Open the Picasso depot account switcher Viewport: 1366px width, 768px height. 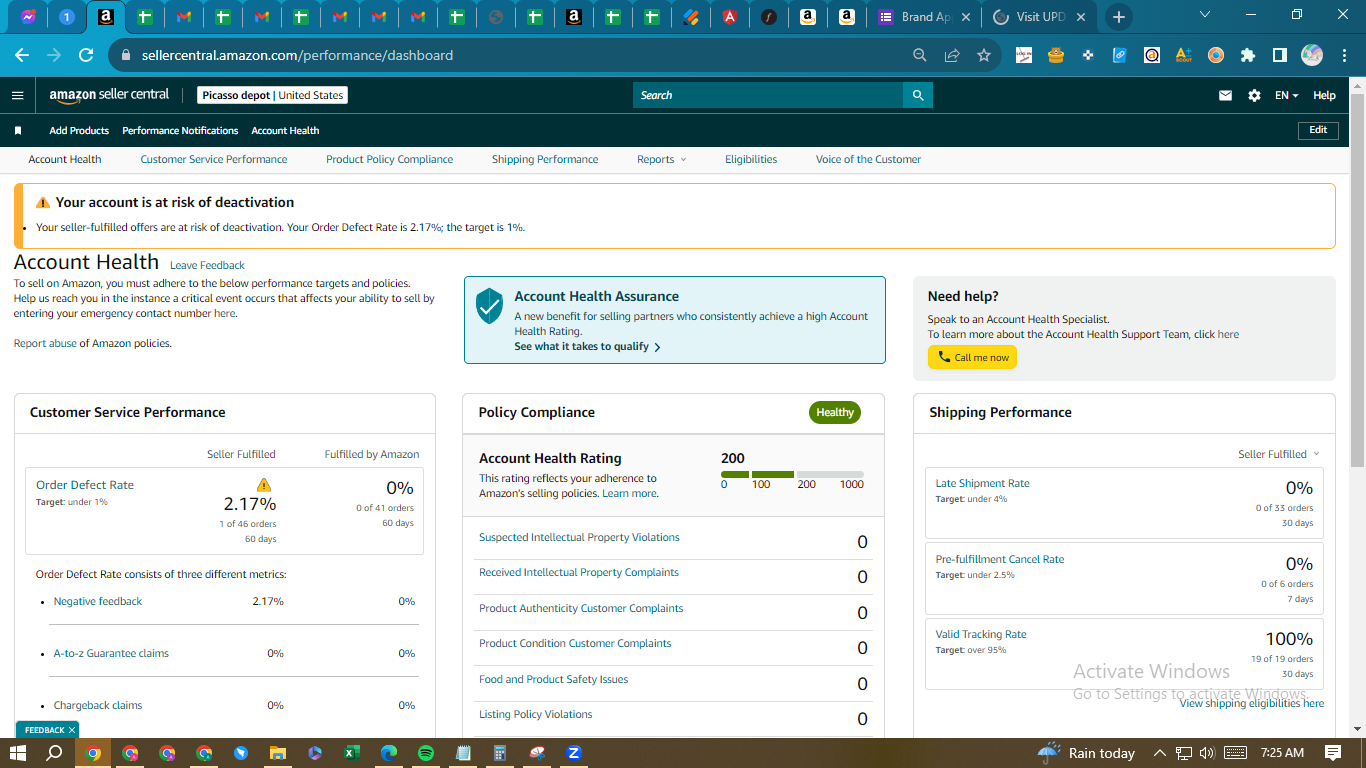pyautogui.click(x=273, y=95)
